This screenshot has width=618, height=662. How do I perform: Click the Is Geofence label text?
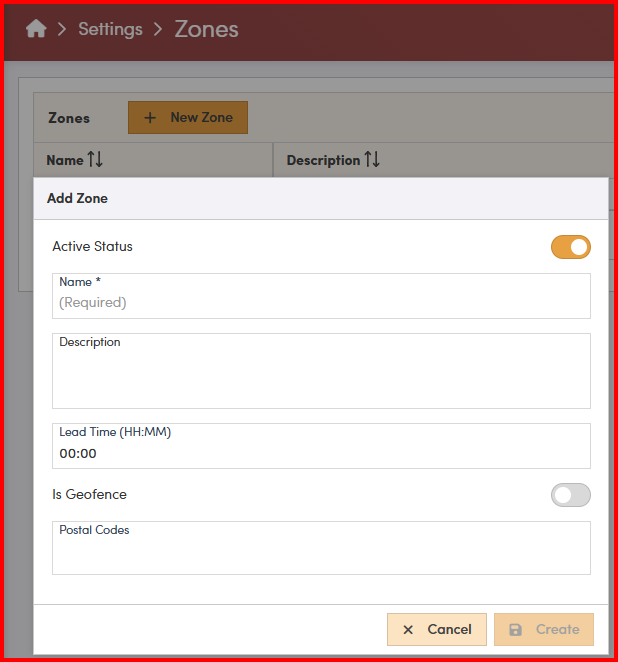click(89, 494)
